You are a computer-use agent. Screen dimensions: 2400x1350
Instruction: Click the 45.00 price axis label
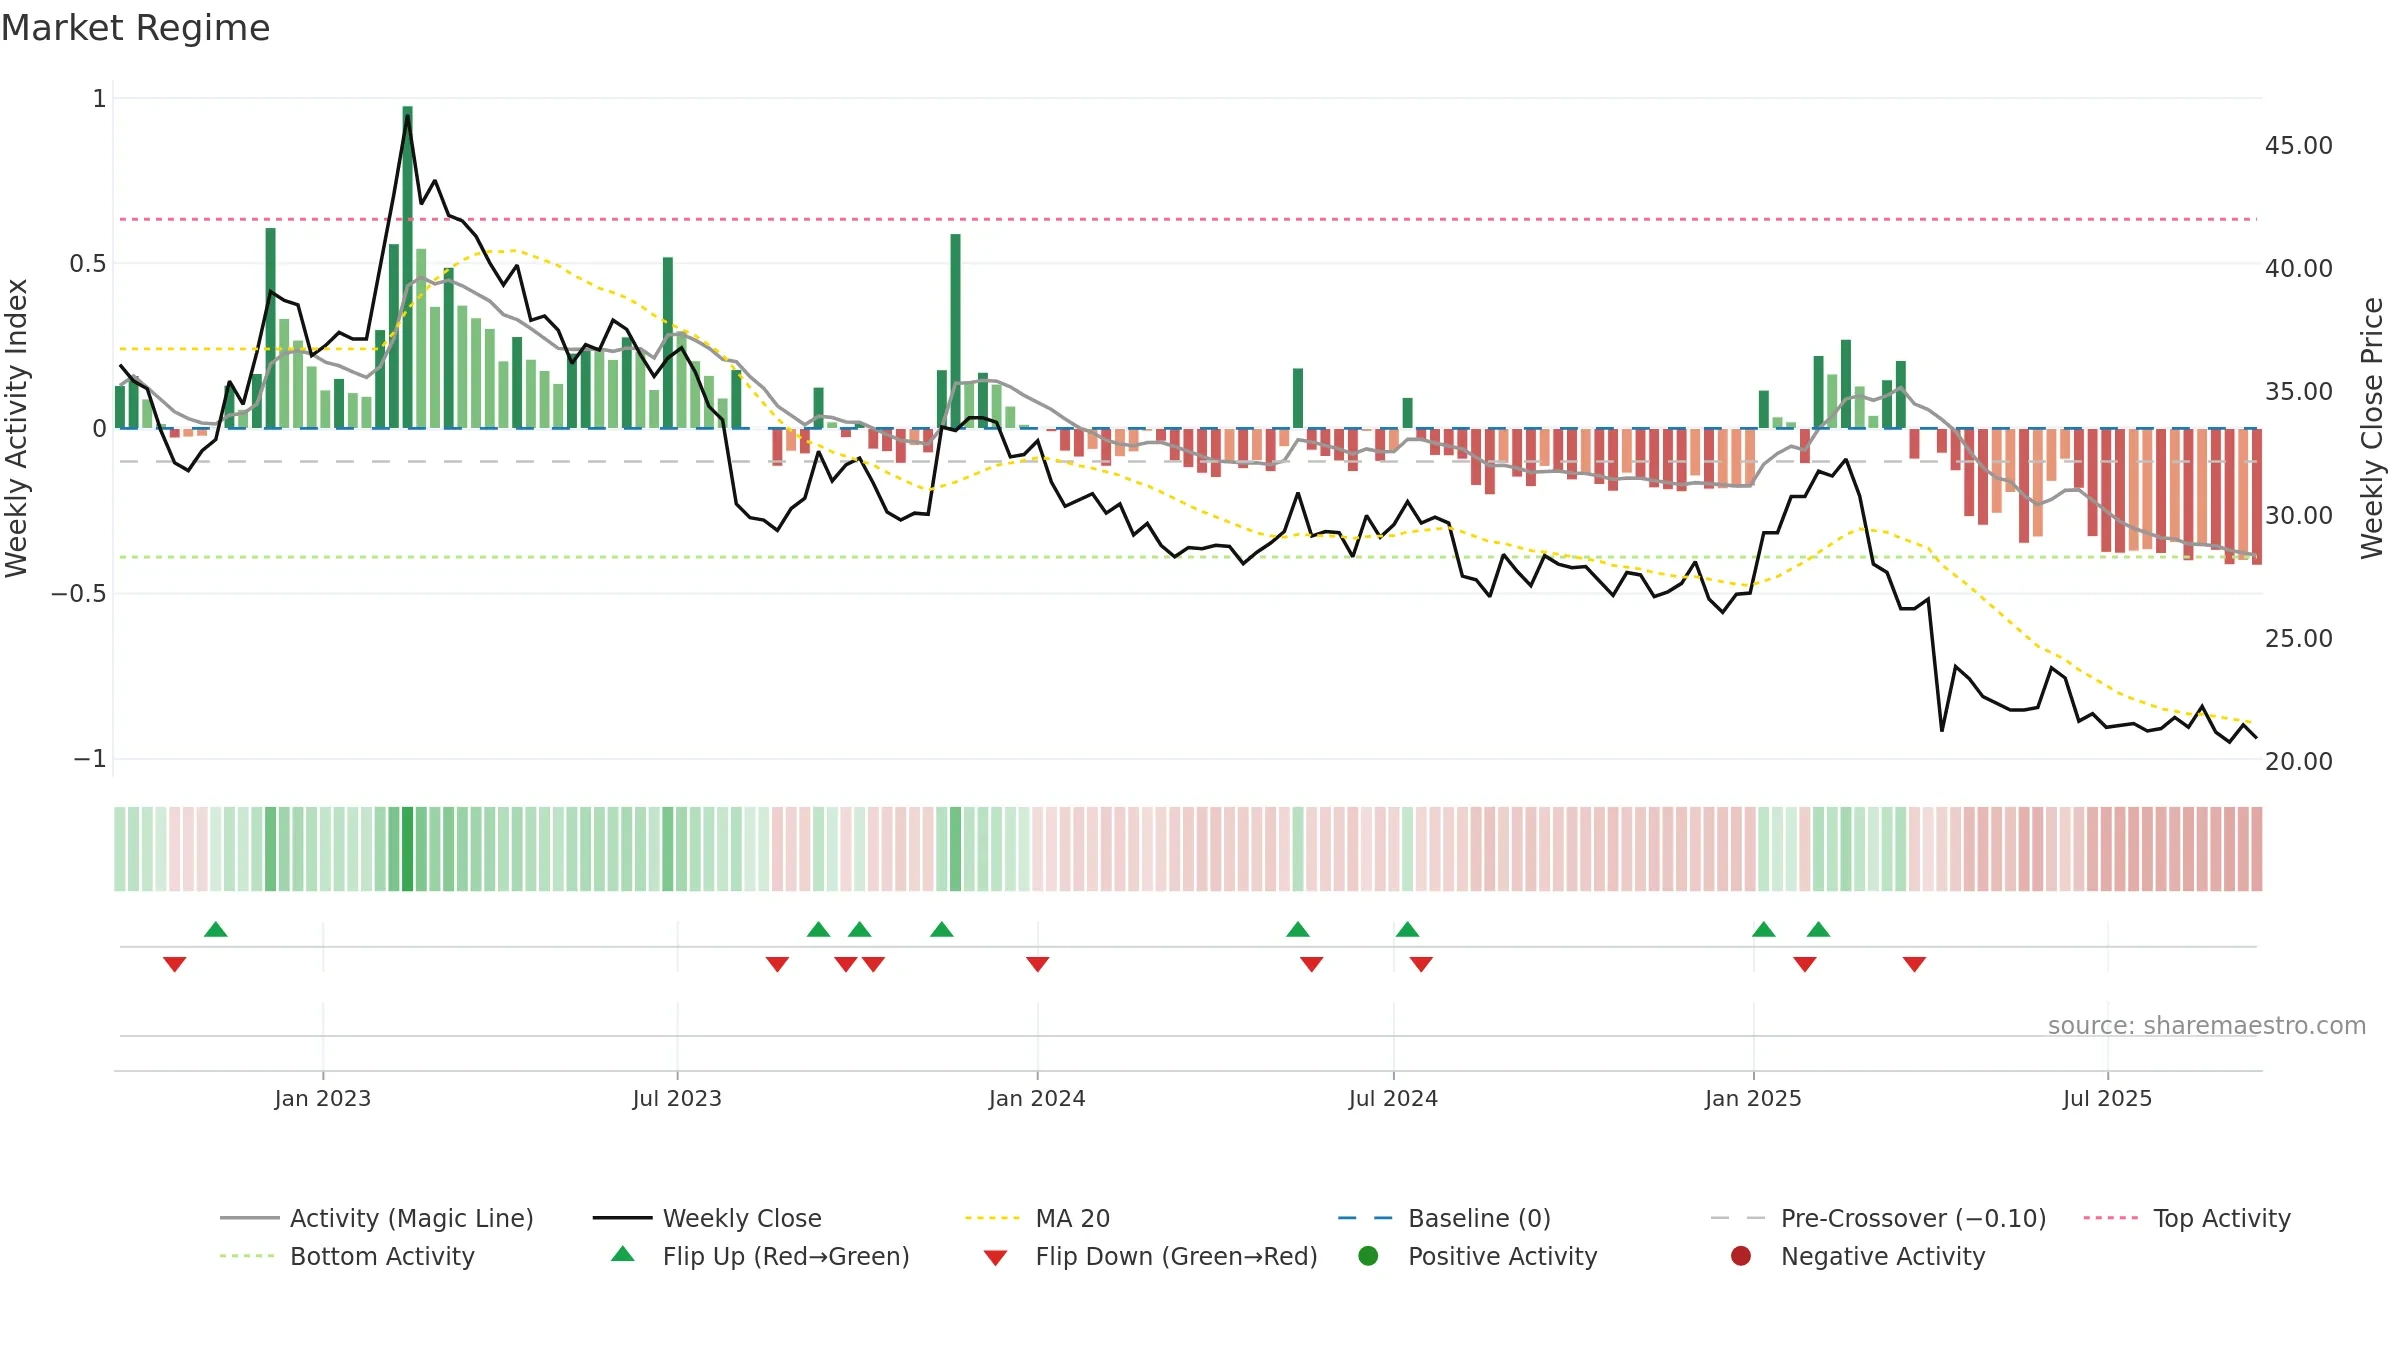[x=2299, y=146]
